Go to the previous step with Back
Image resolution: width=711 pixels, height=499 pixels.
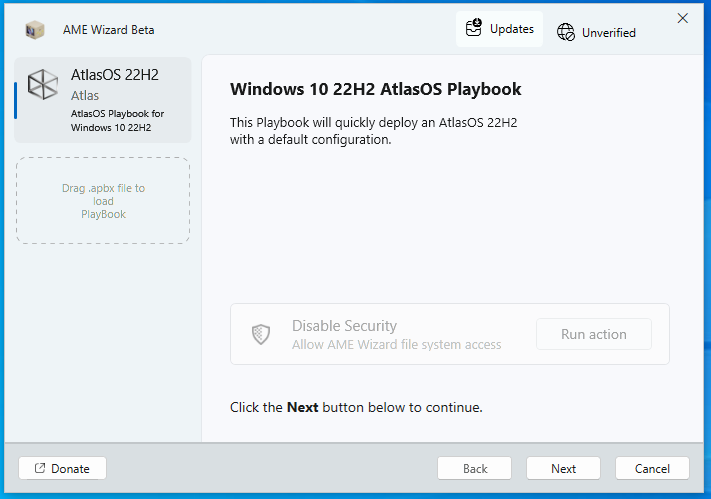click(475, 468)
